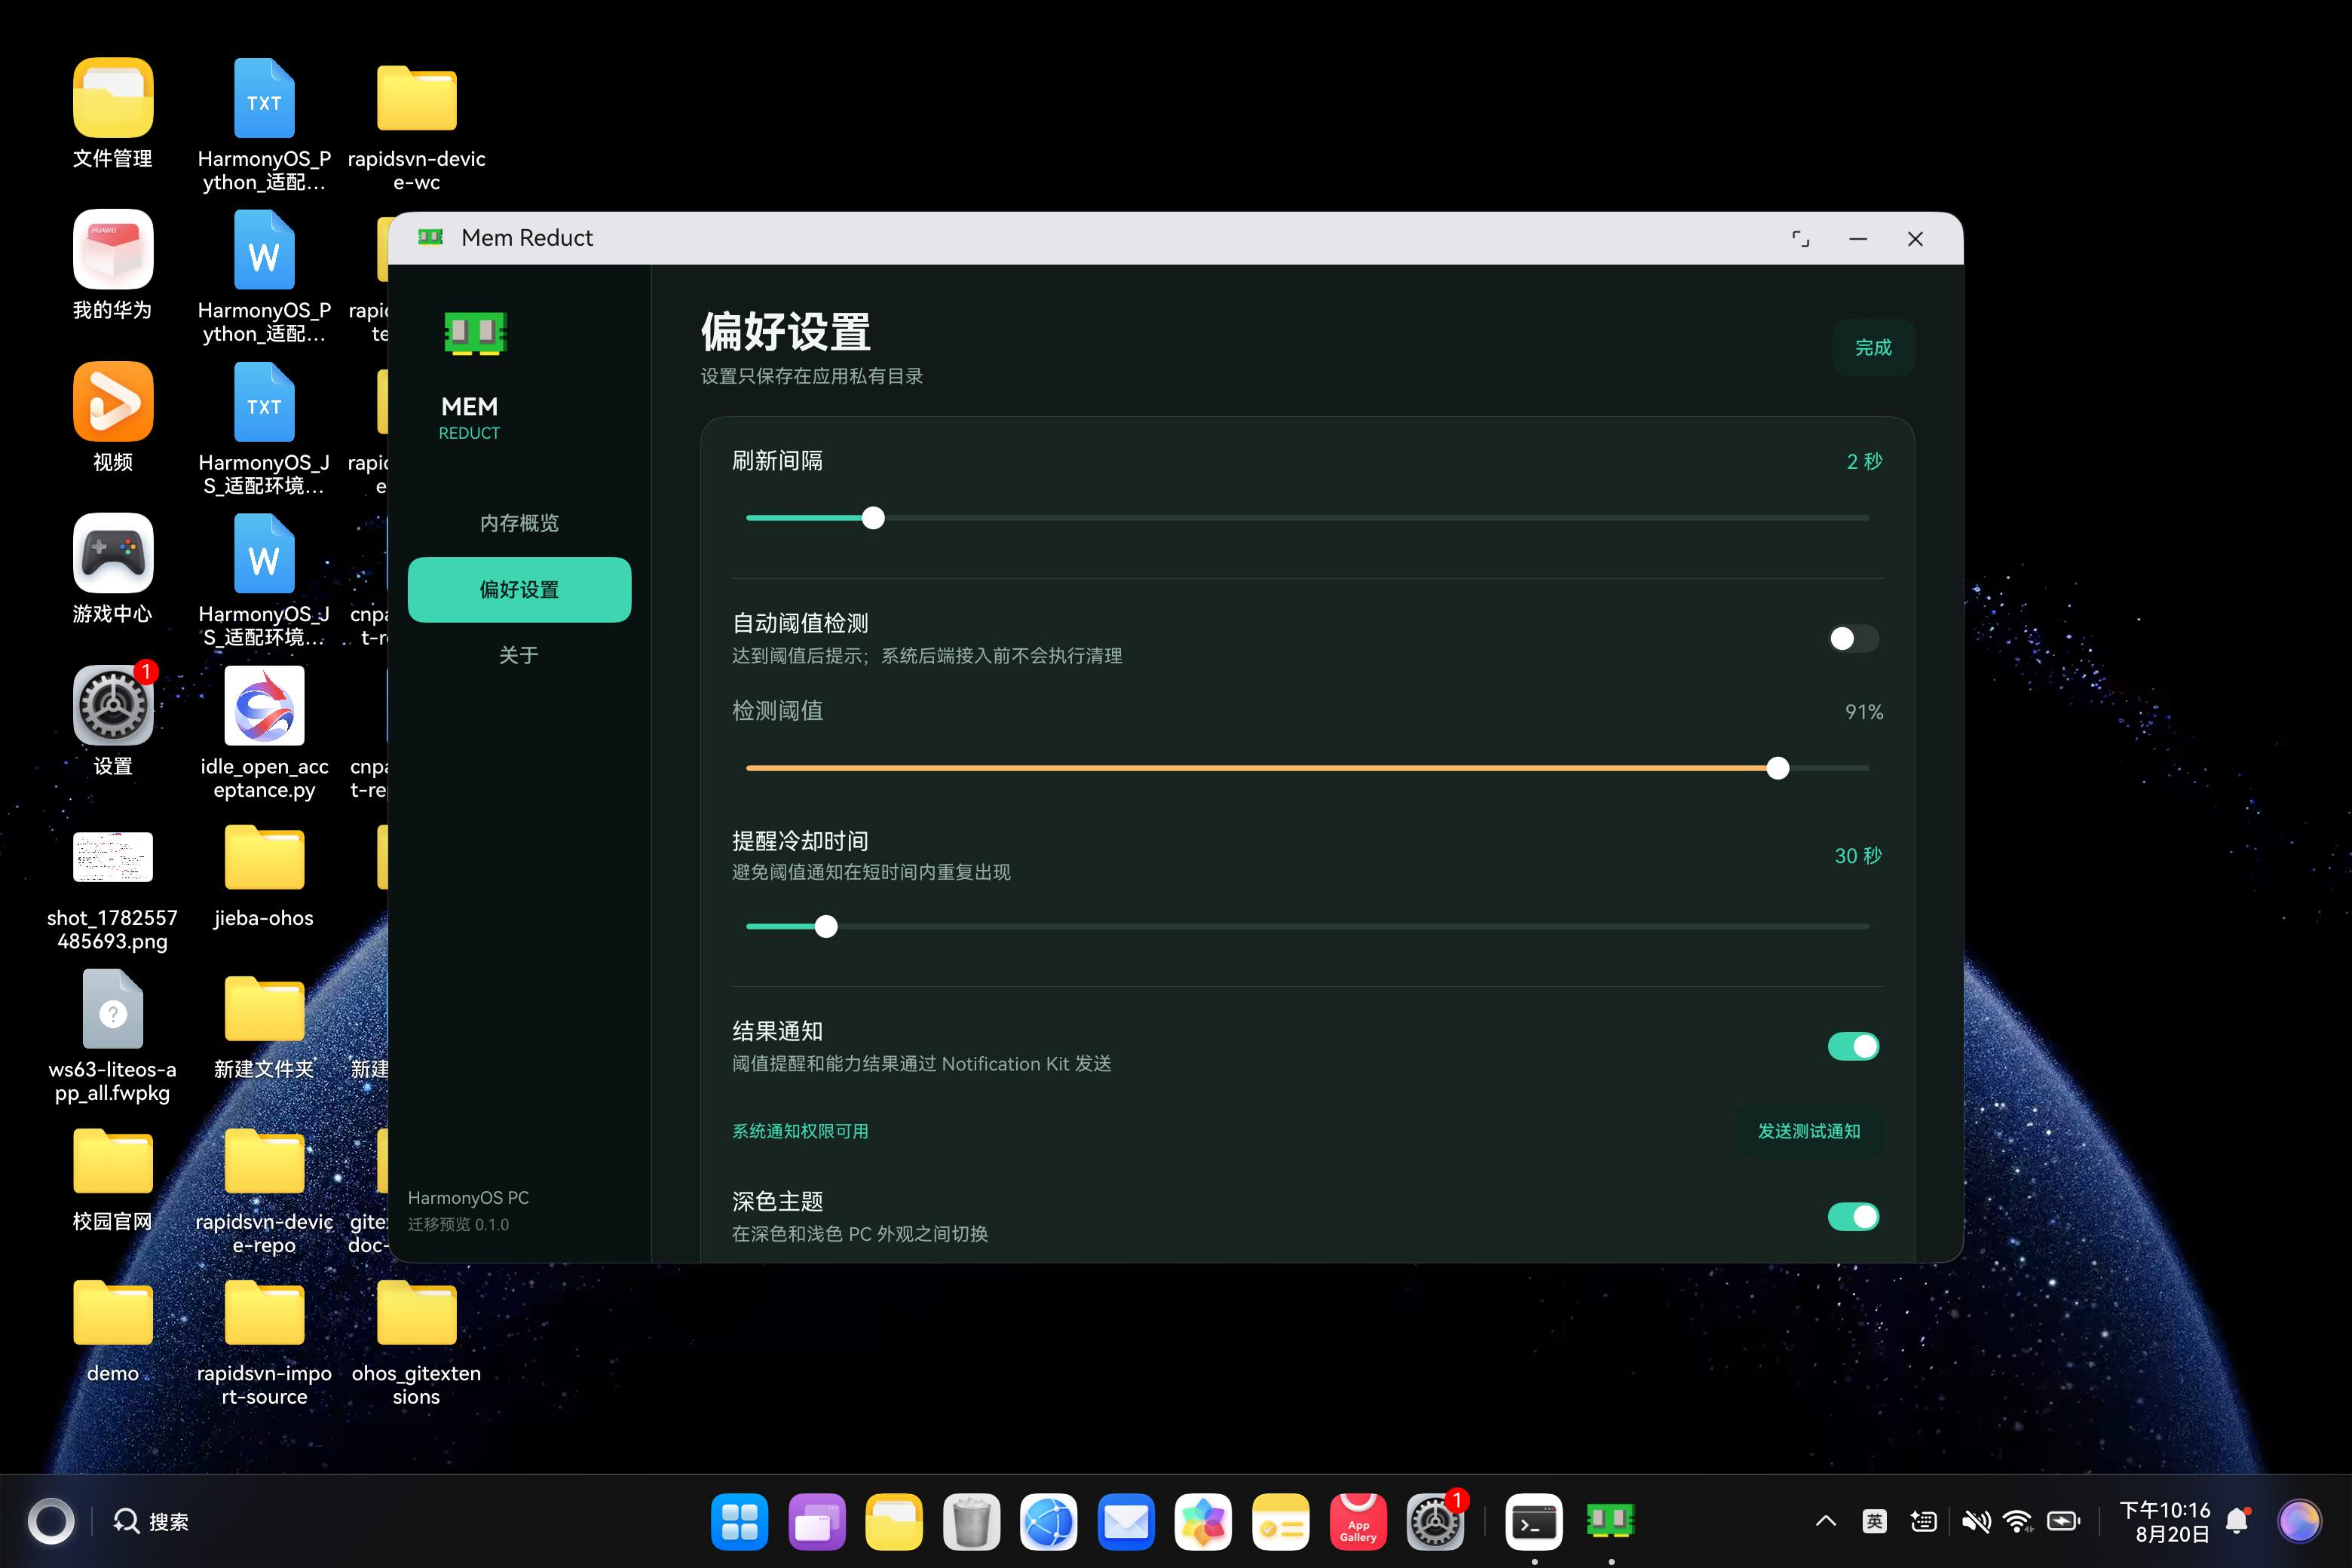The height and width of the screenshot is (1568, 2352).
Task: Open the purple multi-window dock icon
Action: pyautogui.click(x=816, y=1522)
